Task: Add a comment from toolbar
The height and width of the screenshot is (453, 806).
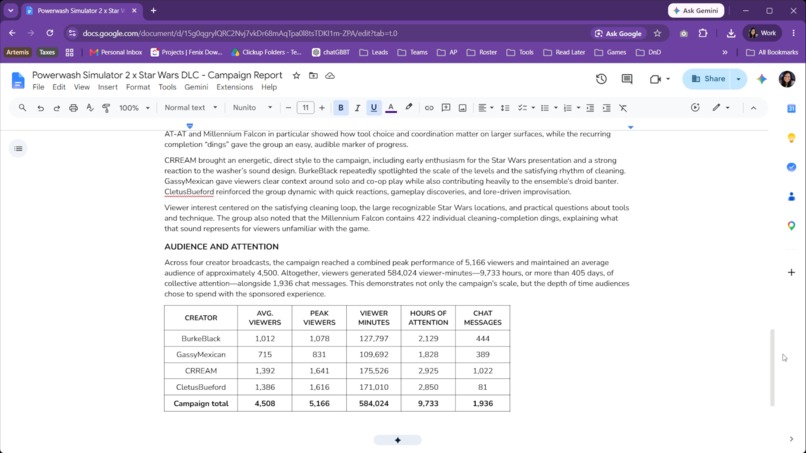Action: [446, 108]
